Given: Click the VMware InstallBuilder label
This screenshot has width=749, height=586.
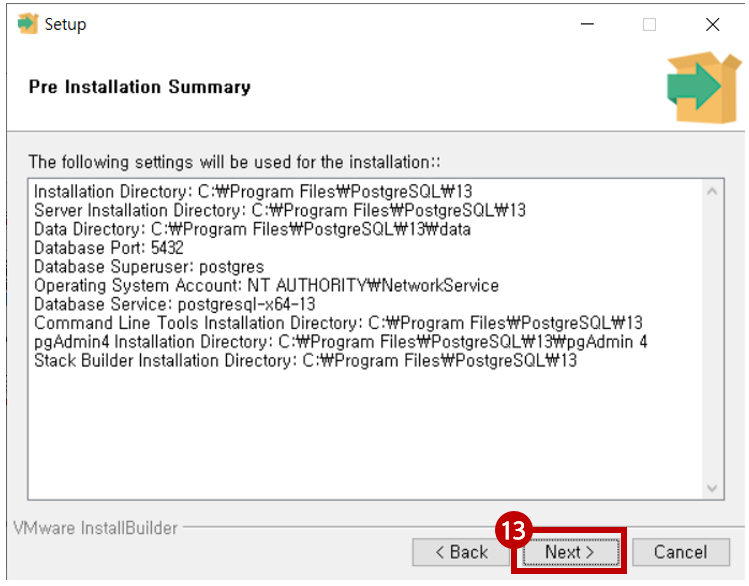Looking at the screenshot, I should (x=96, y=528).
